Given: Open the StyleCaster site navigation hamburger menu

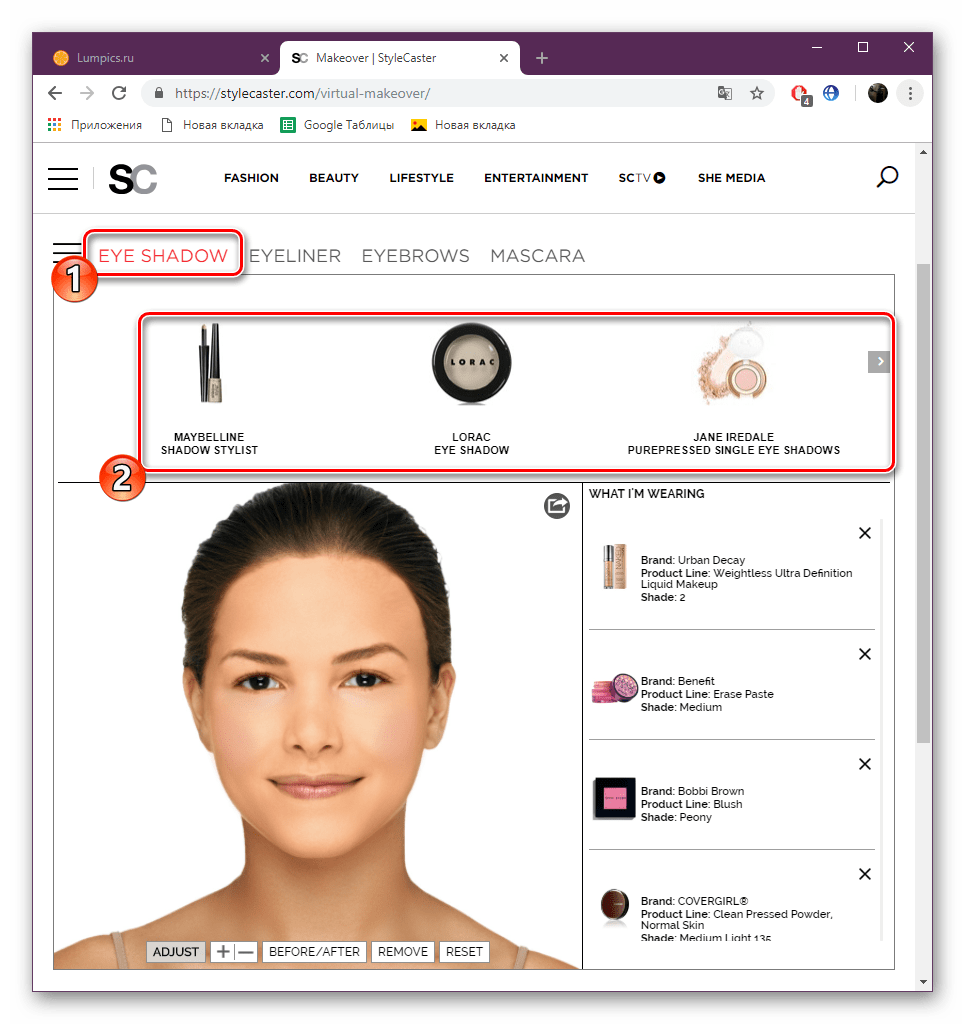Looking at the screenshot, I should pyautogui.click(x=62, y=178).
